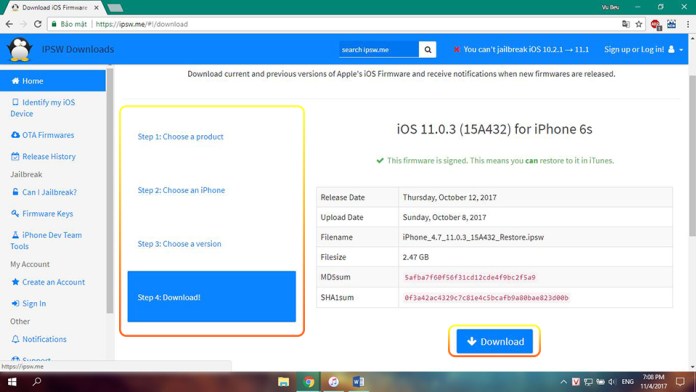Click Create an Account link
Viewport: 696px width, 392px height.
click(48, 282)
